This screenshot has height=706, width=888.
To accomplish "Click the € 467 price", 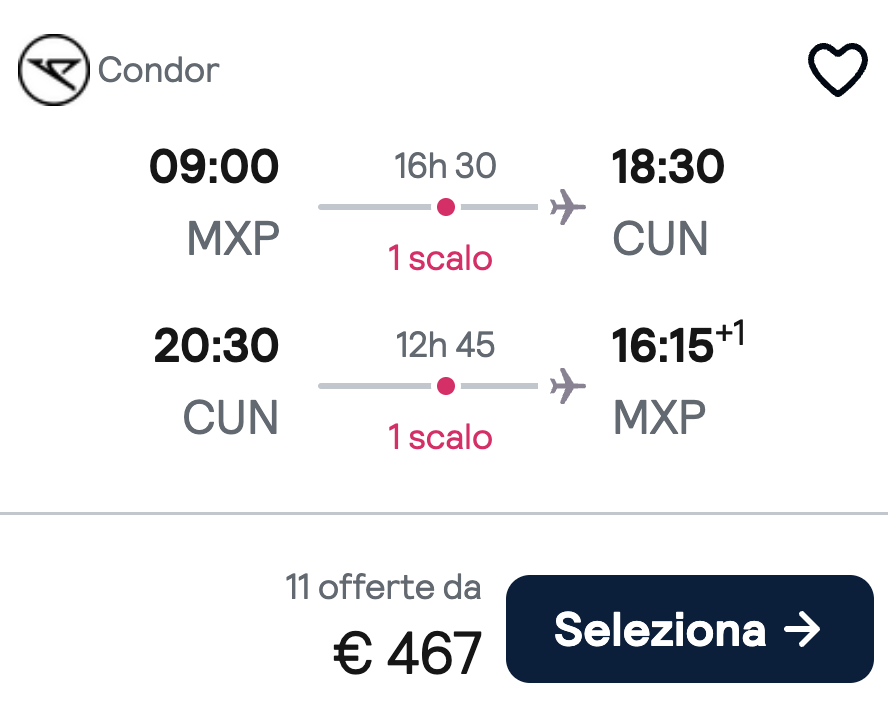I will click(407, 653).
